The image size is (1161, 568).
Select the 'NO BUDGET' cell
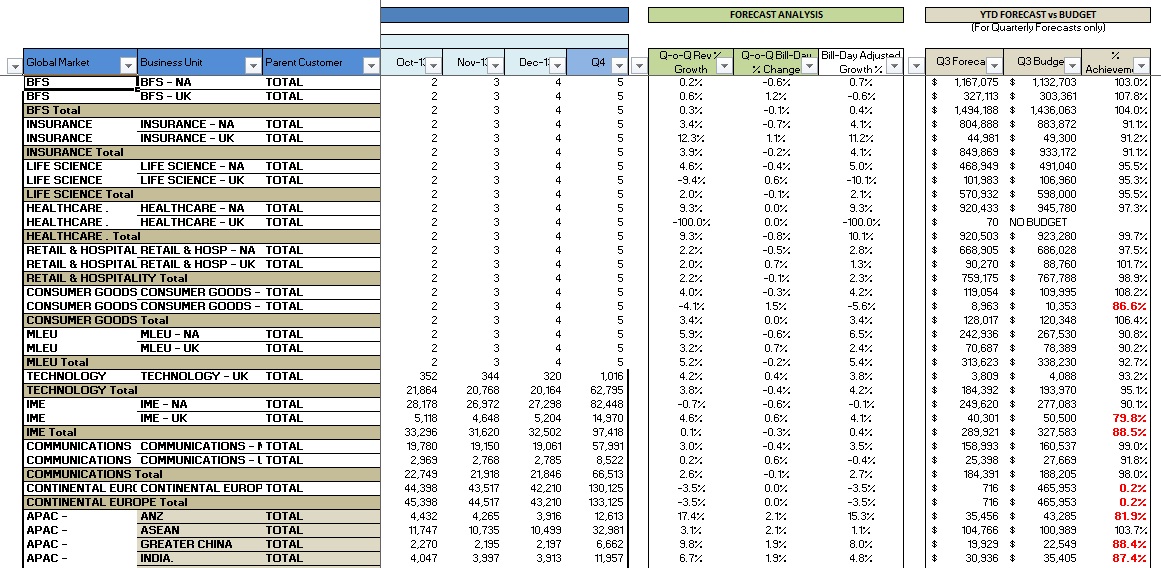pos(1043,222)
